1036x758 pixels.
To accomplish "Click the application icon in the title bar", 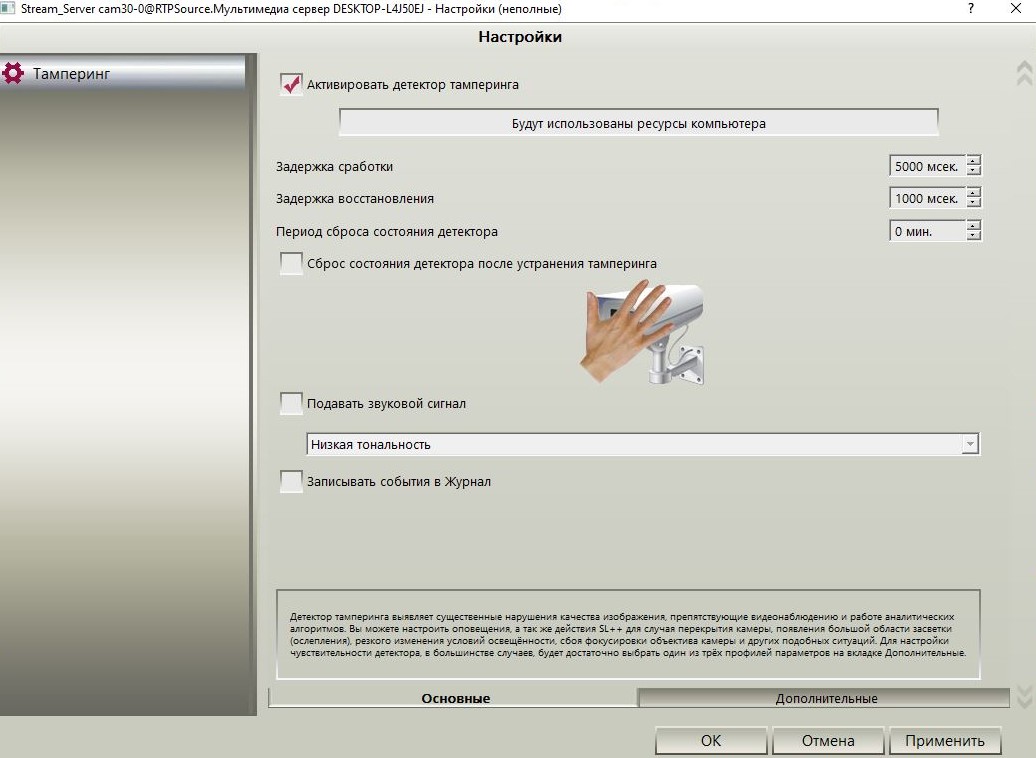I will pyautogui.click(x=8, y=9).
